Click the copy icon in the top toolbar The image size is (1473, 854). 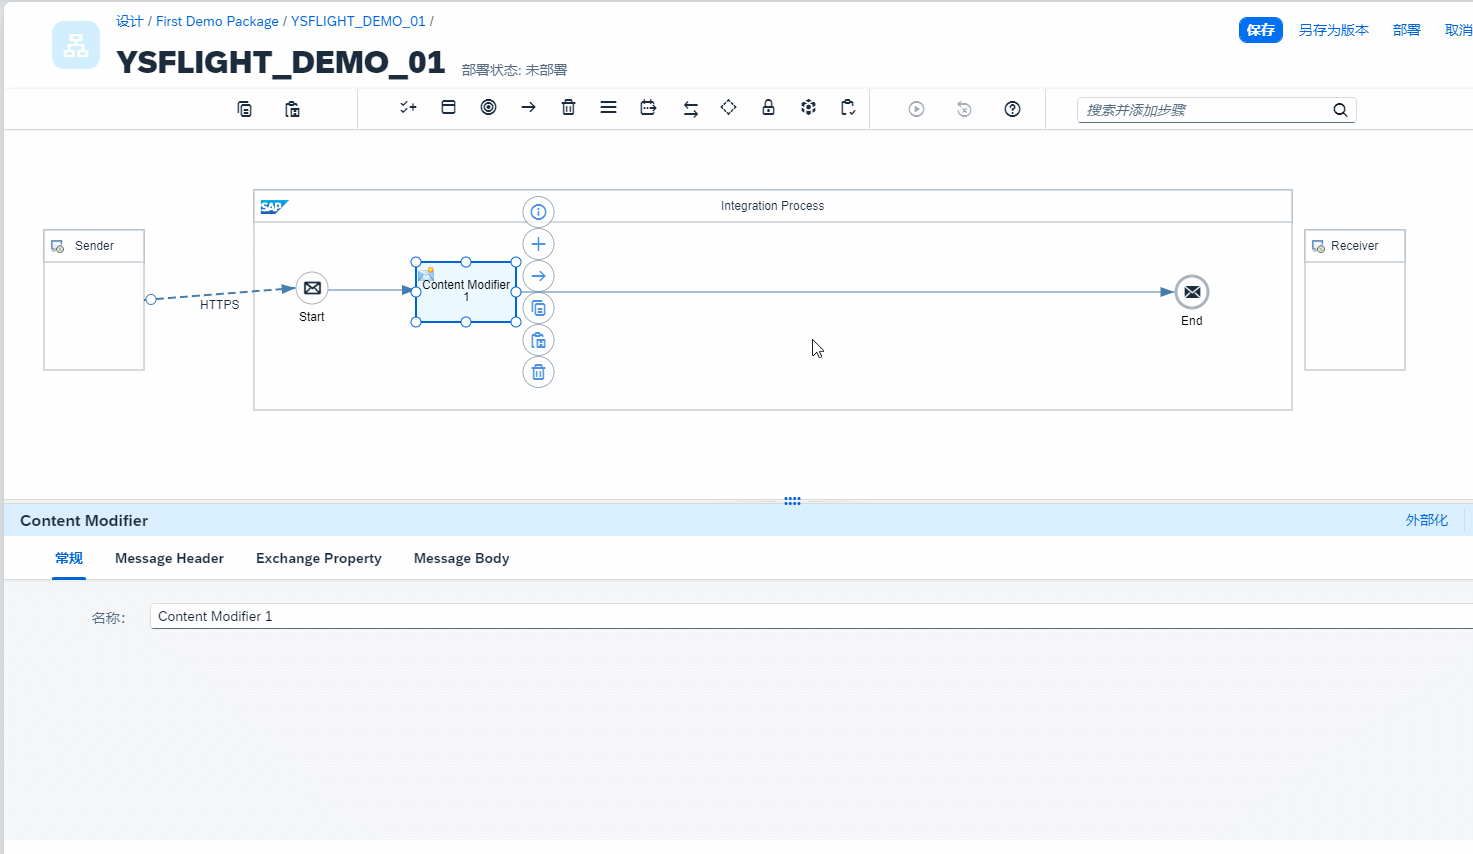[x=244, y=109]
